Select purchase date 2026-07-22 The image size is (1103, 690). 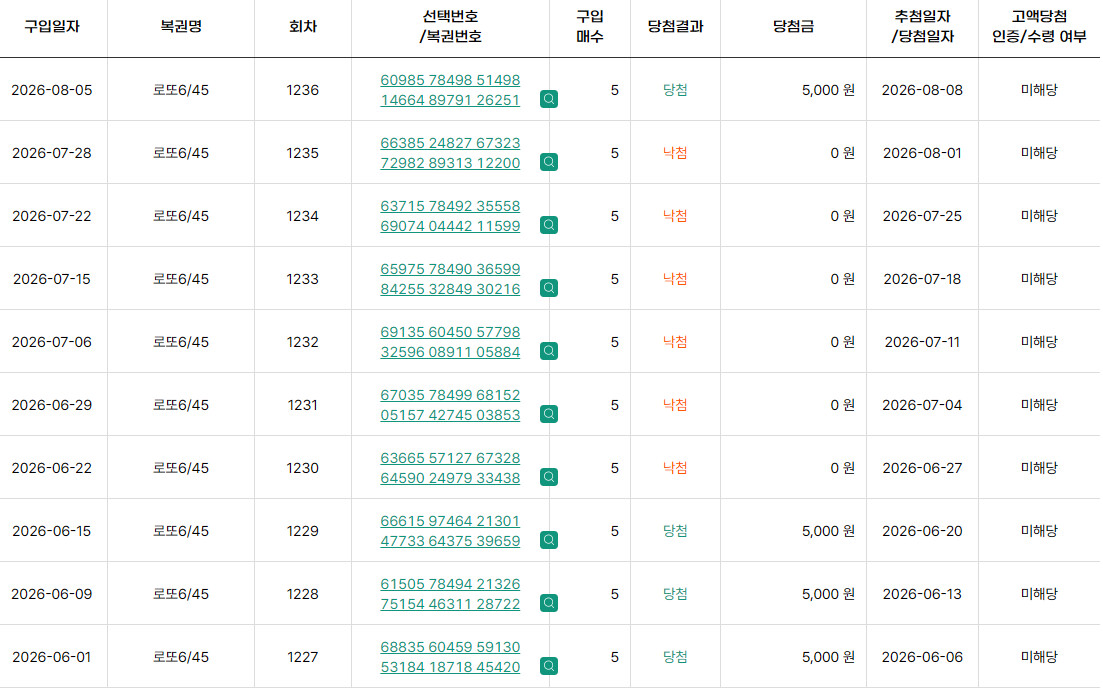(x=52, y=216)
